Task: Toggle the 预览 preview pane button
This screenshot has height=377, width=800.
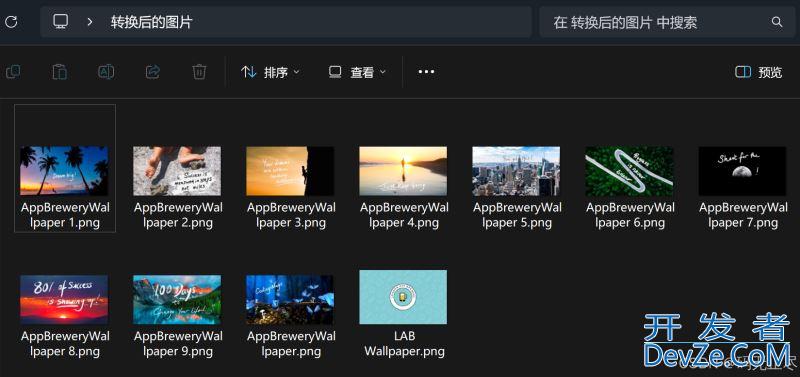Action: 758,72
